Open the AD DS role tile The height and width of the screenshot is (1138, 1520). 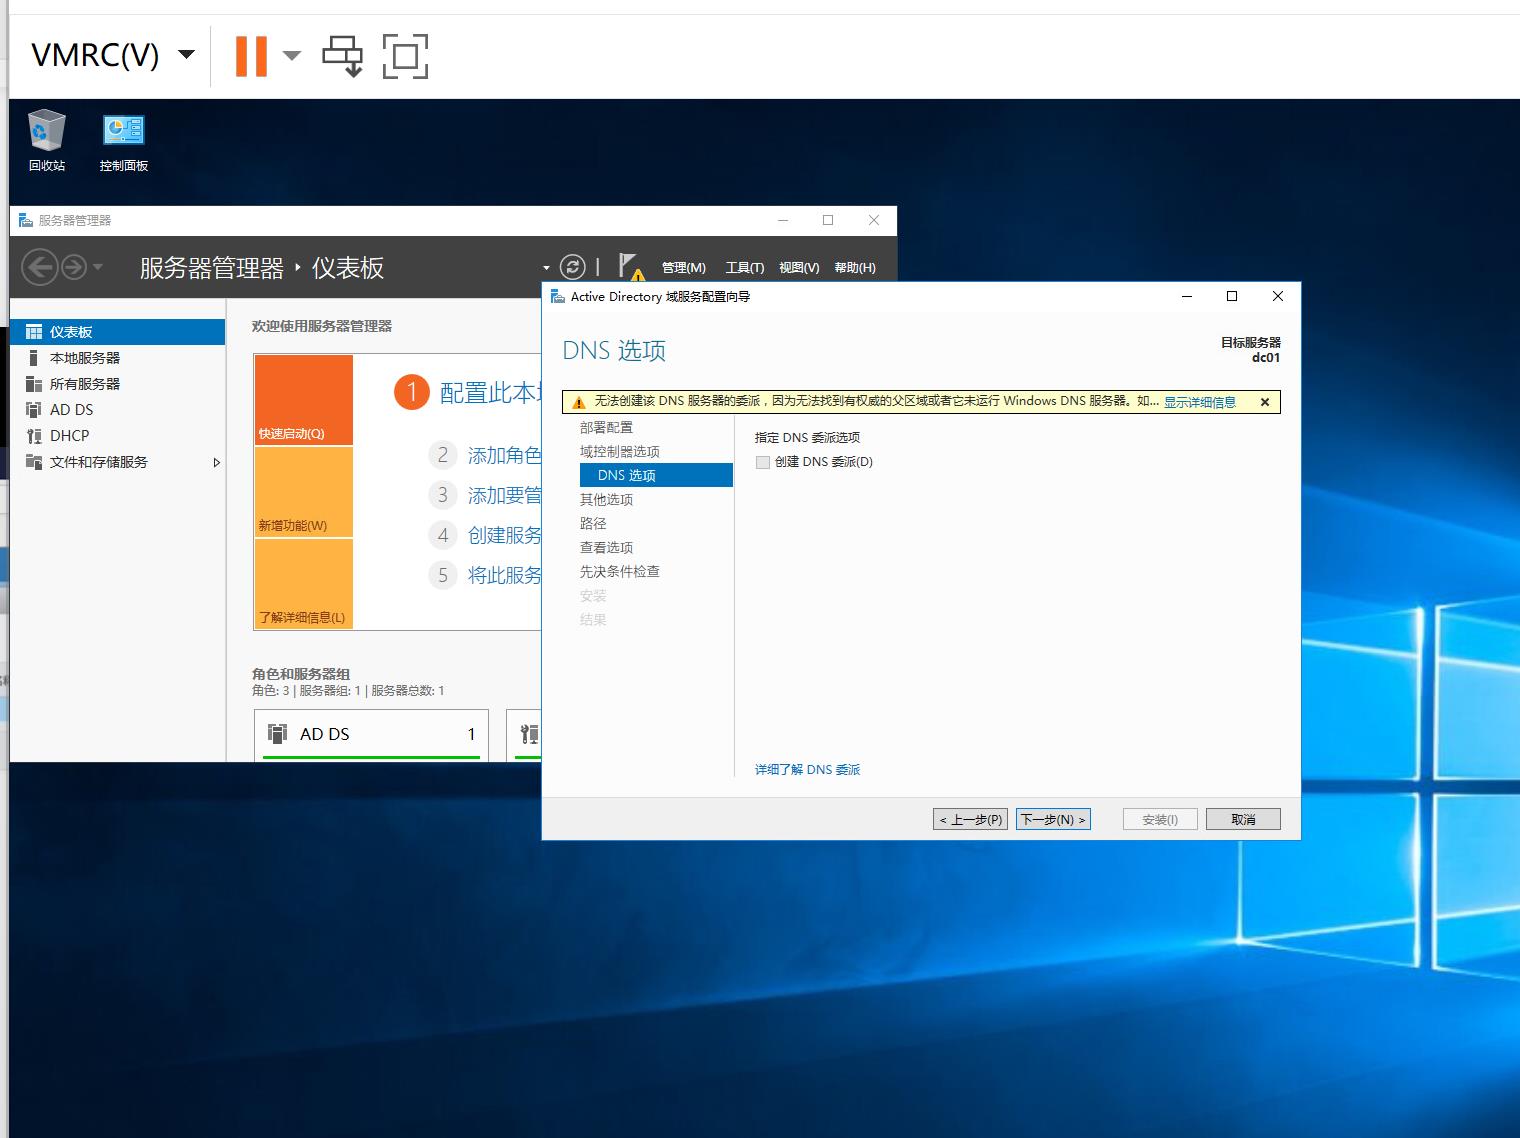pos(372,735)
